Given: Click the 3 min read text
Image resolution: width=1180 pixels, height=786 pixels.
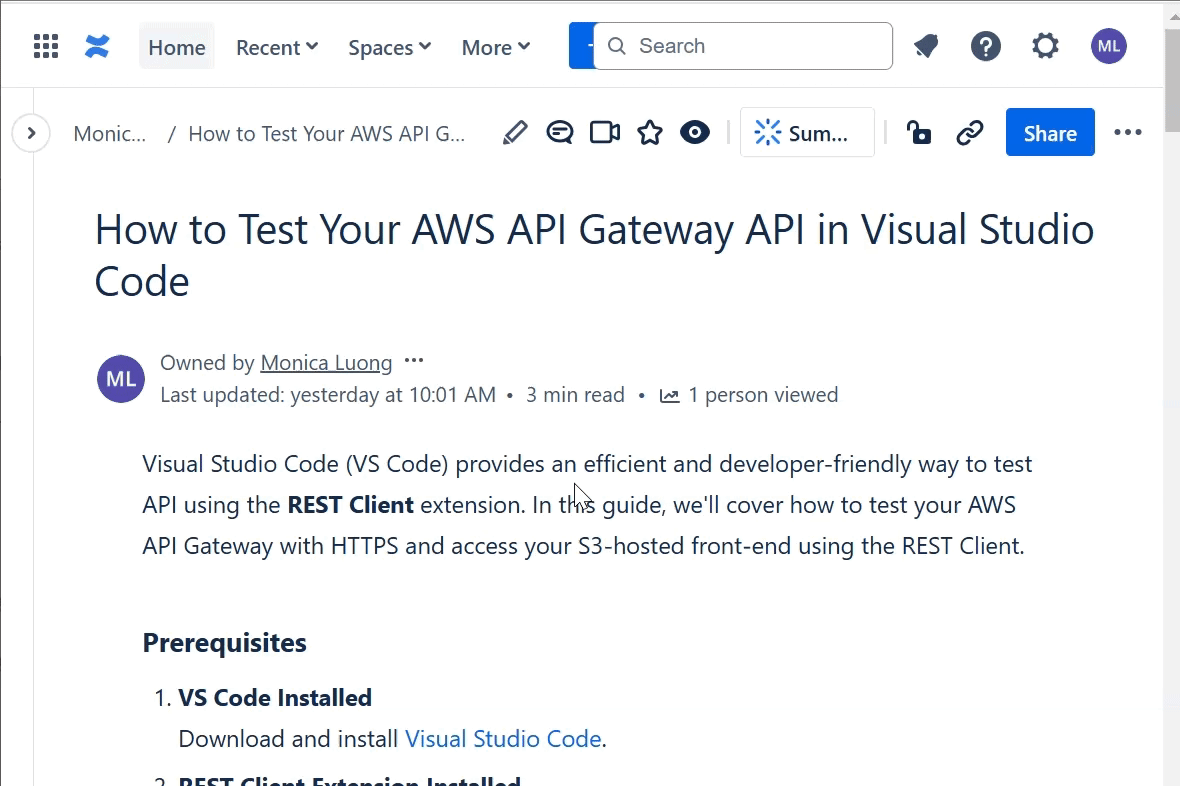Looking at the screenshot, I should tap(575, 395).
